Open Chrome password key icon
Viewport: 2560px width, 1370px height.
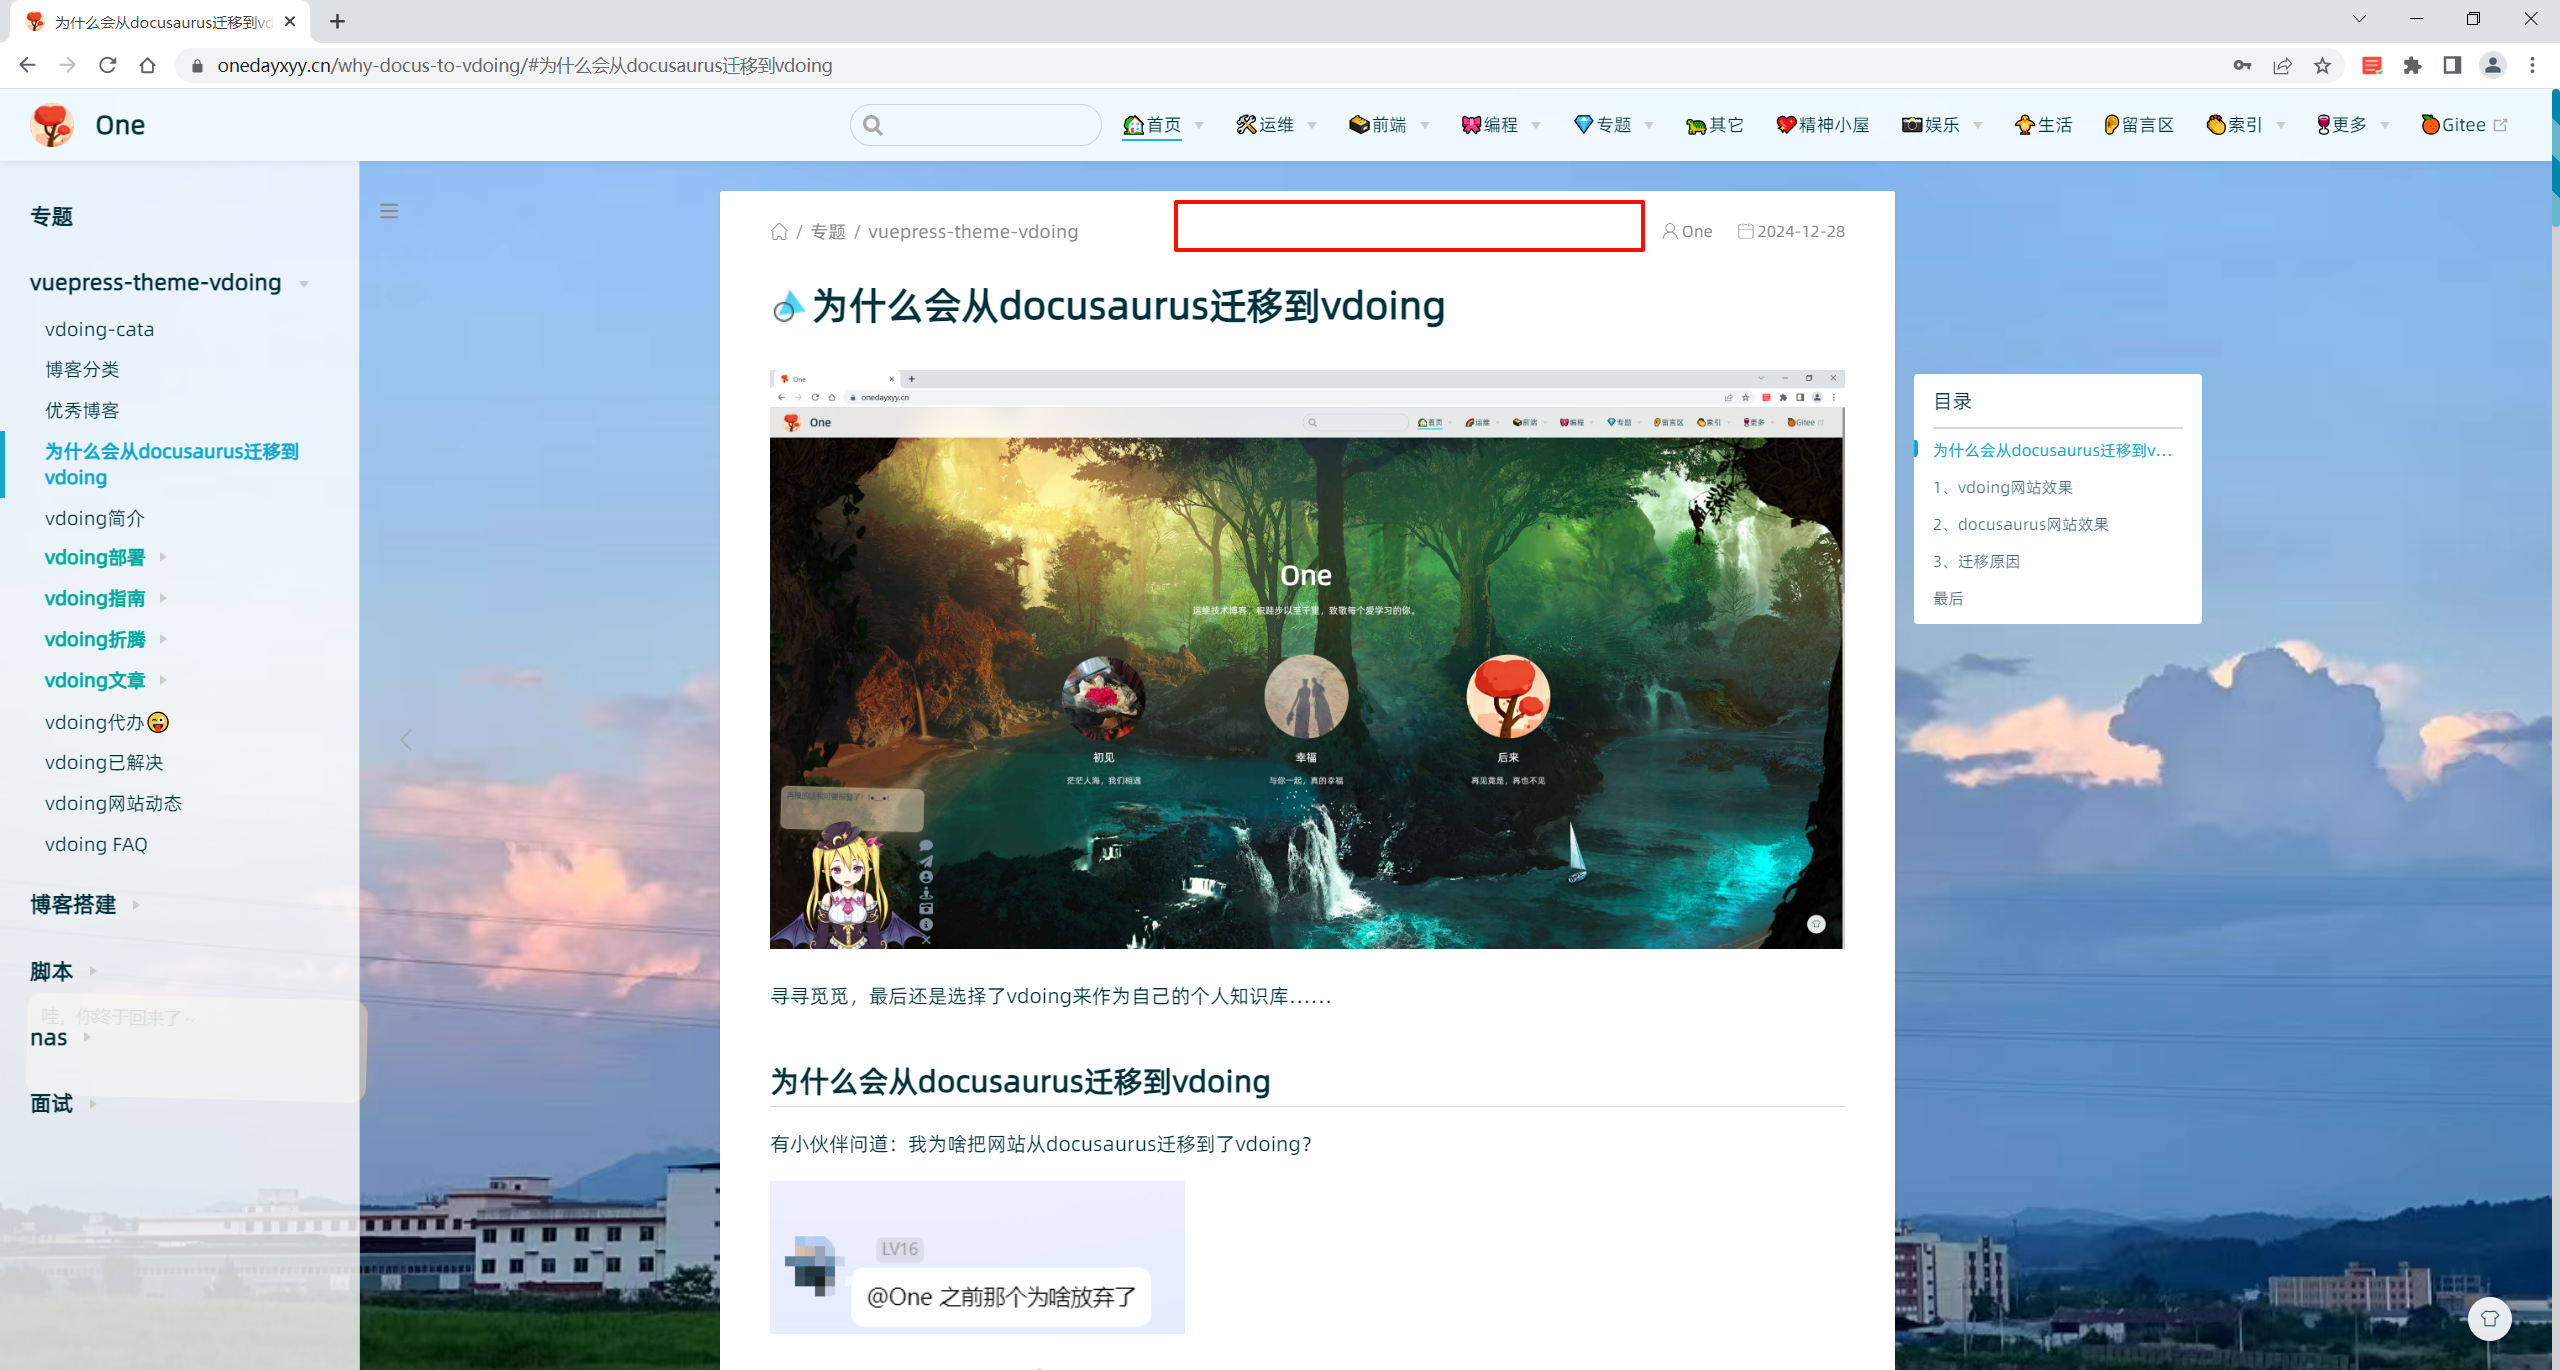pos(2241,65)
